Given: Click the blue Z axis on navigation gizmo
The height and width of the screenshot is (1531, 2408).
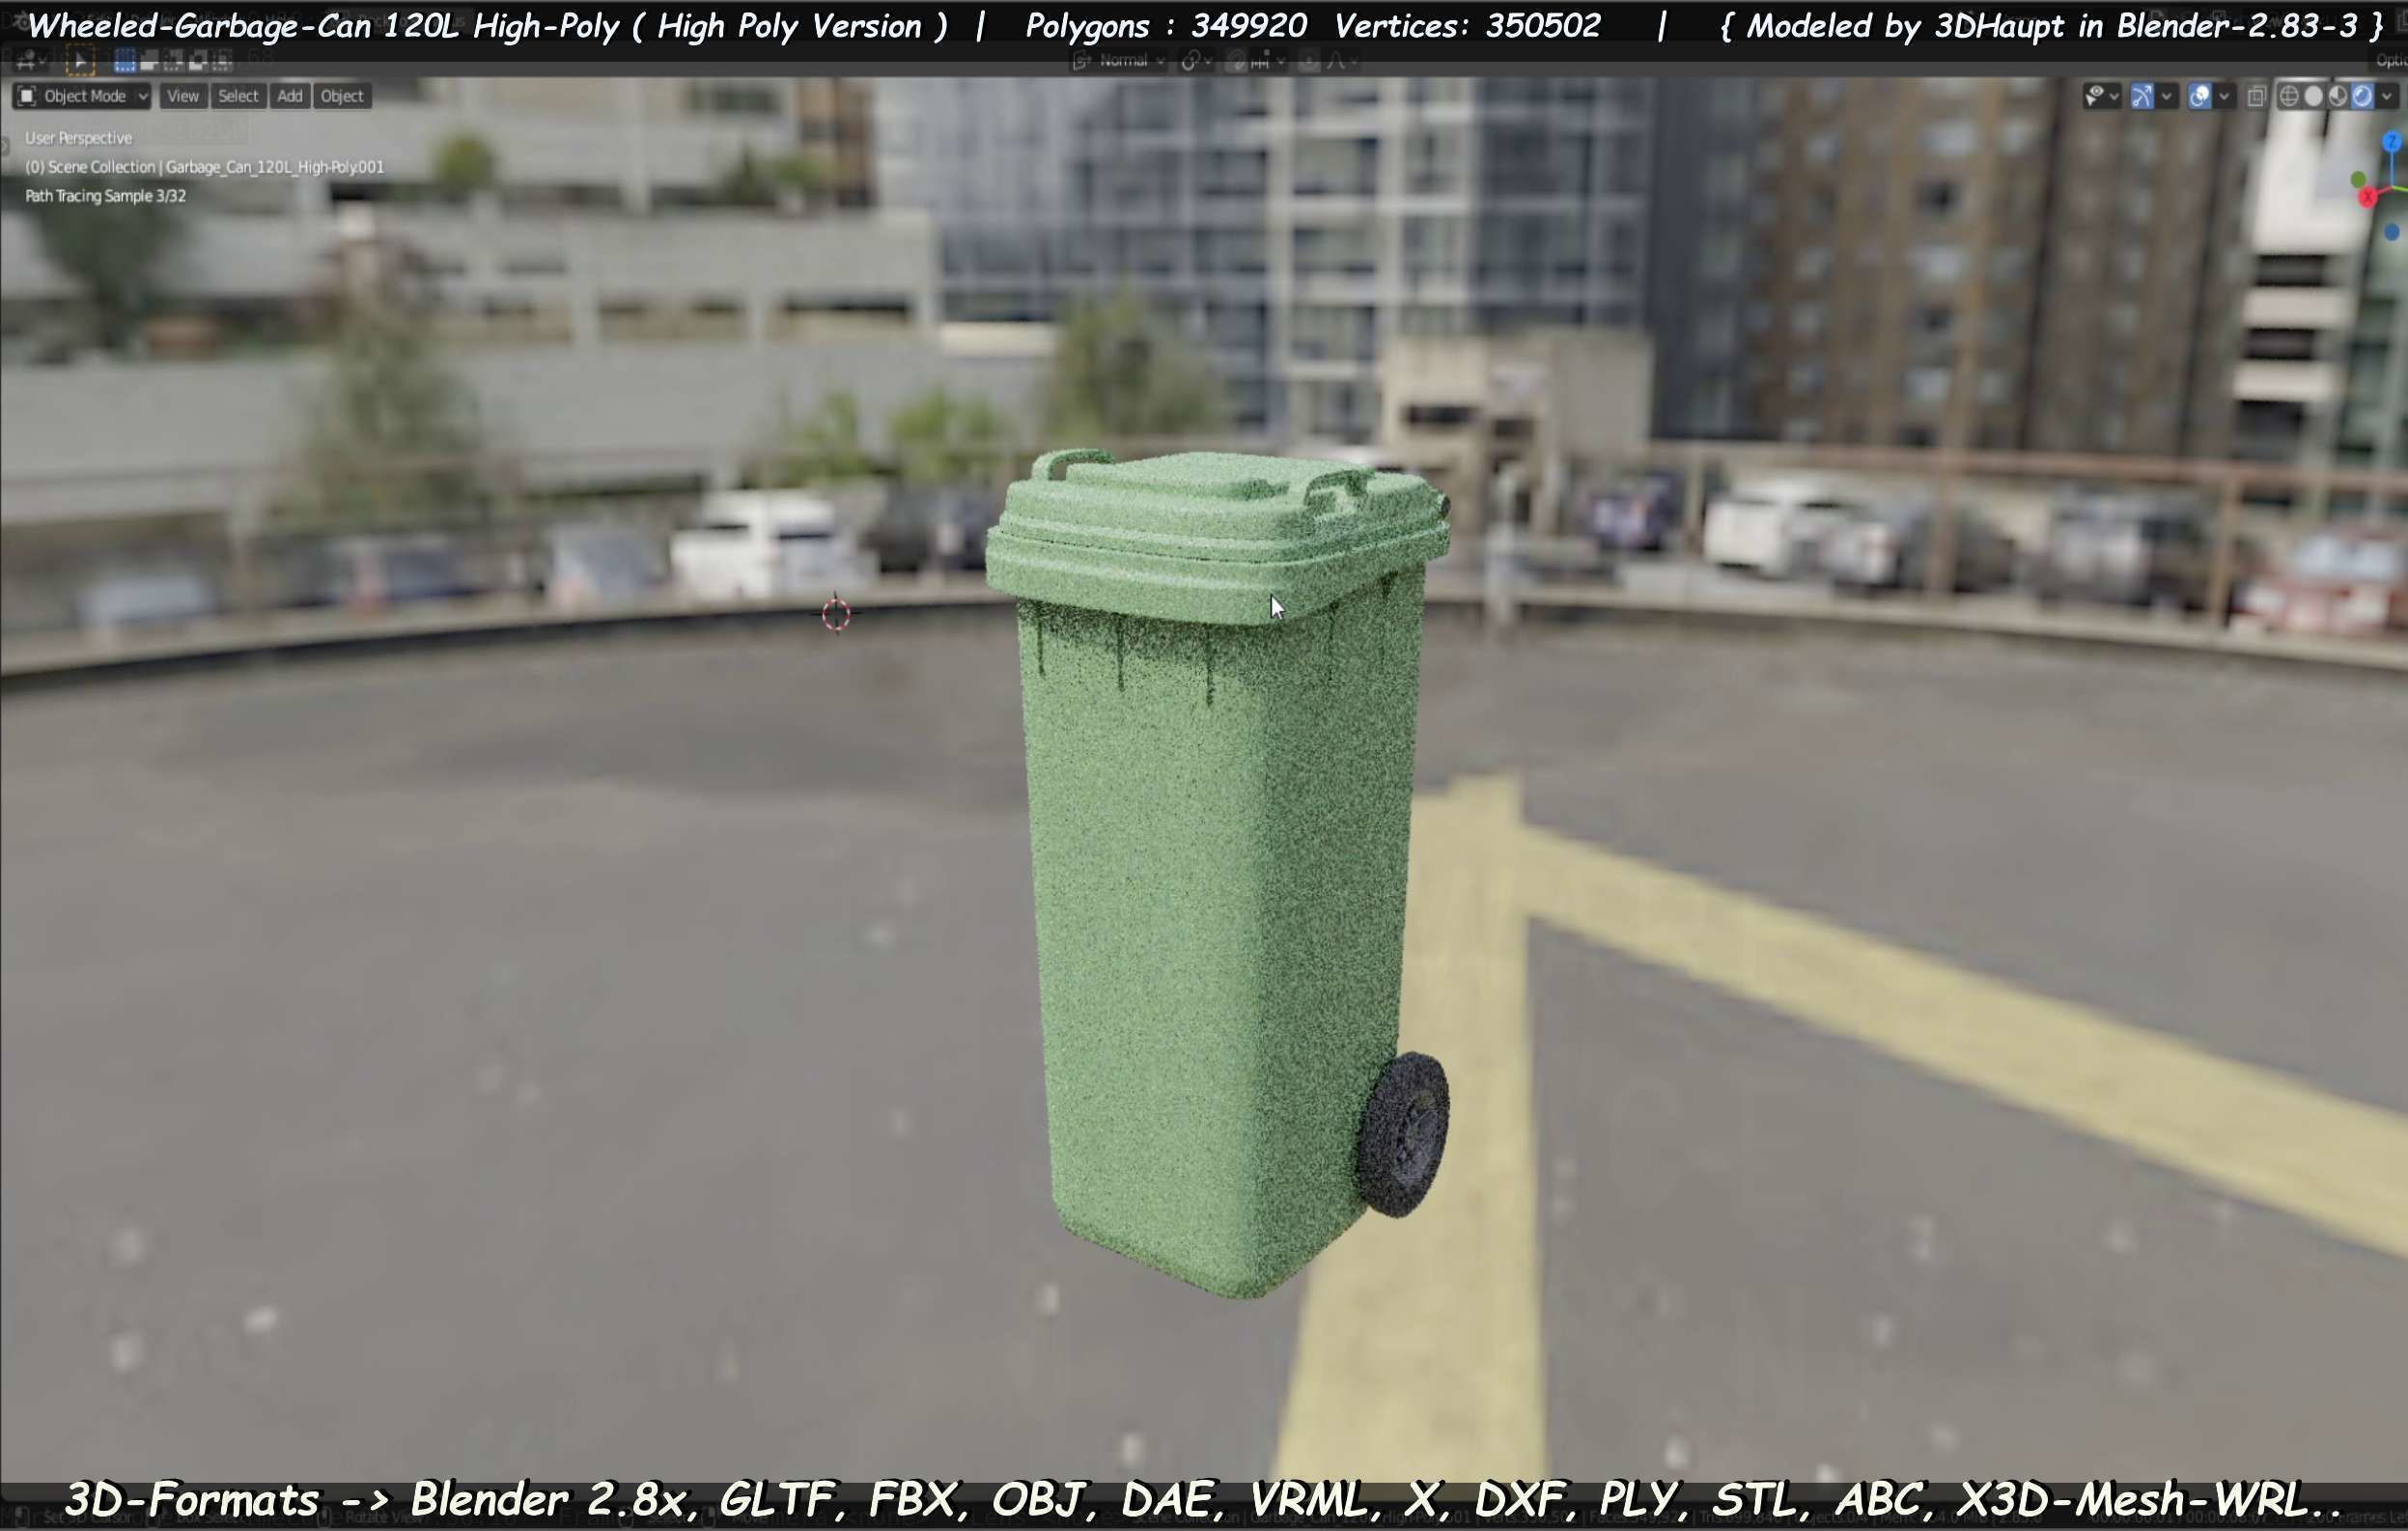Looking at the screenshot, I should [2391, 143].
